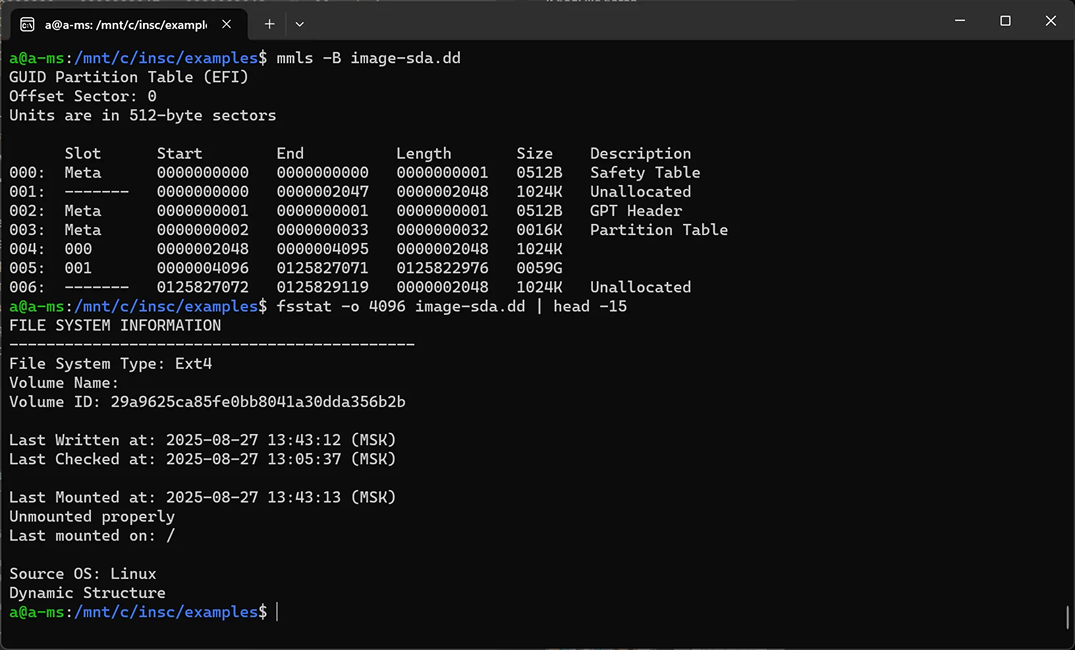Click 'FILE SYSTEM INFORMATION' heading

coord(115,326)
